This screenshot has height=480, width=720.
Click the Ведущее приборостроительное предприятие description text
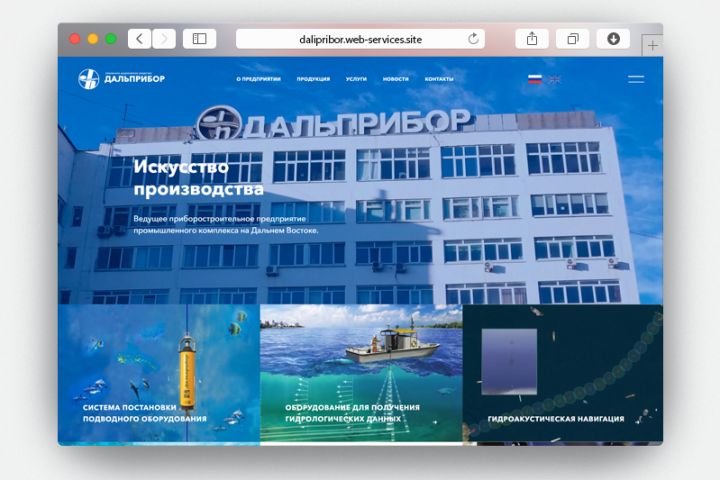click(x=225, y=225)
